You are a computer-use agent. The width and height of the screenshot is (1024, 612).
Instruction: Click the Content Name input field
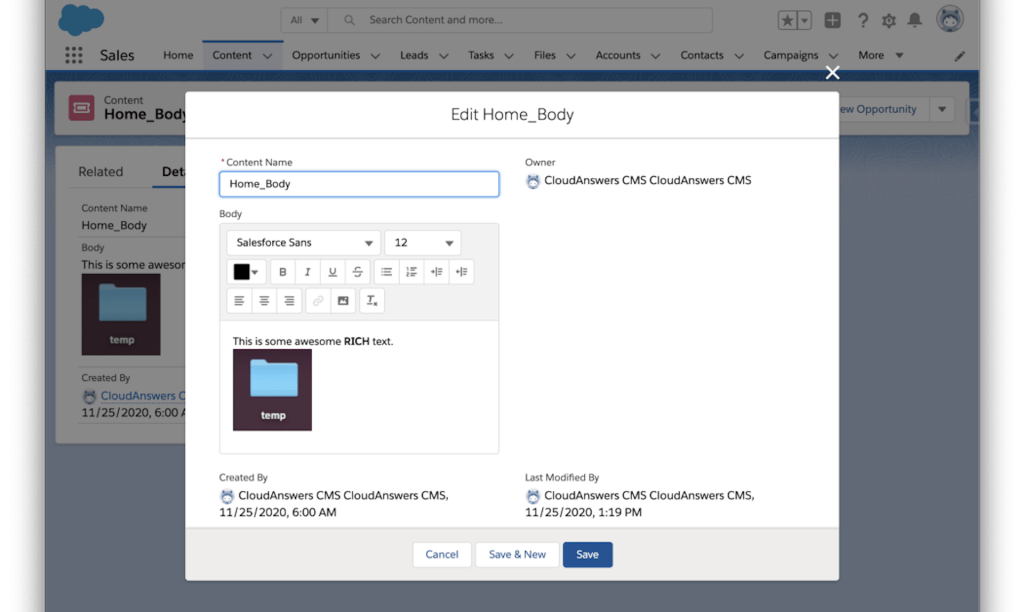pyautogui.click(x=358, y=184)
